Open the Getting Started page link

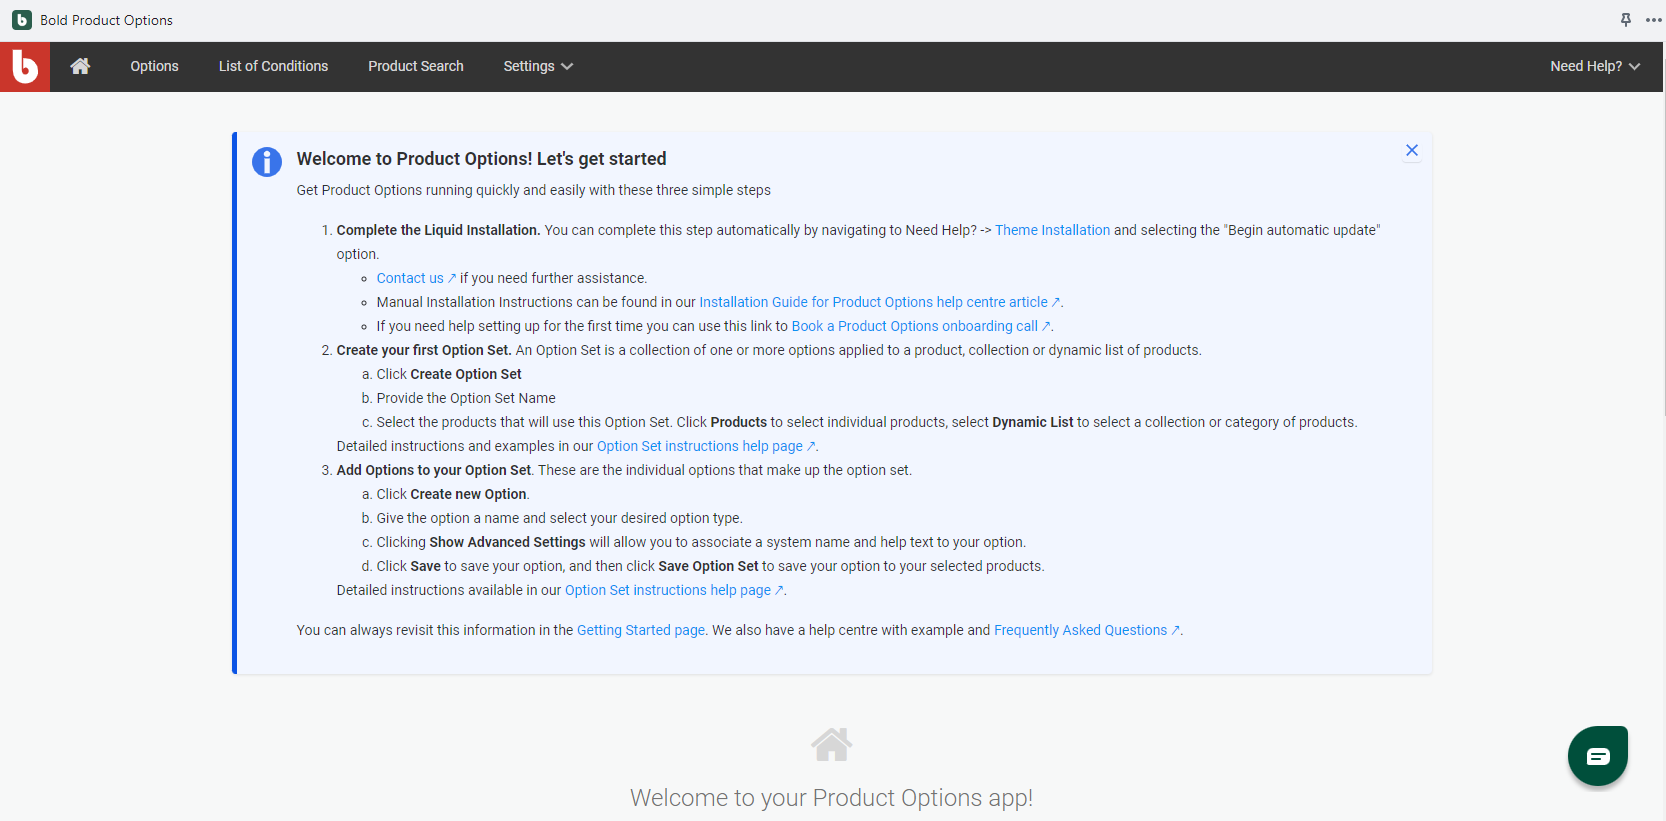point(640,630)
